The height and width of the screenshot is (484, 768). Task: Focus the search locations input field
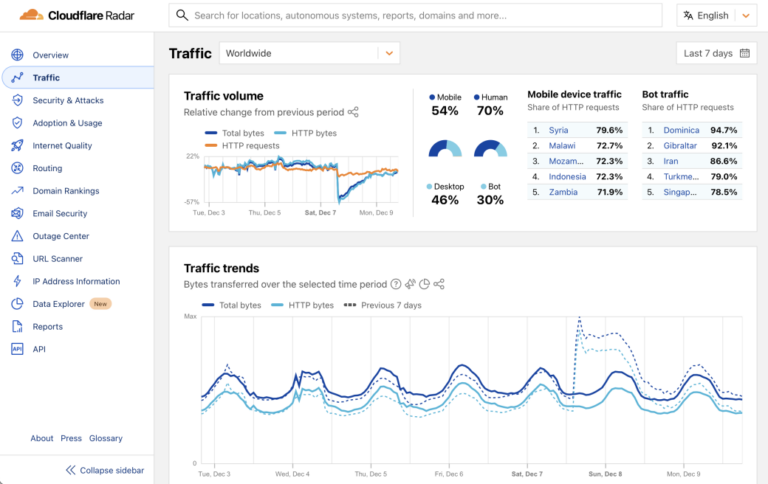[x=415, y=16]
